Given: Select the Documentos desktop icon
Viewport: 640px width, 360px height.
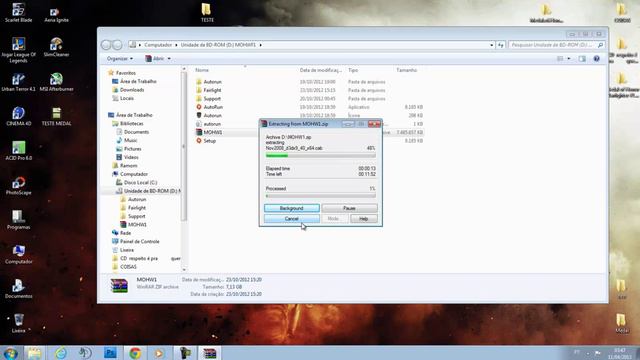Looking at the screenshot, I should (x=18, y=289).
